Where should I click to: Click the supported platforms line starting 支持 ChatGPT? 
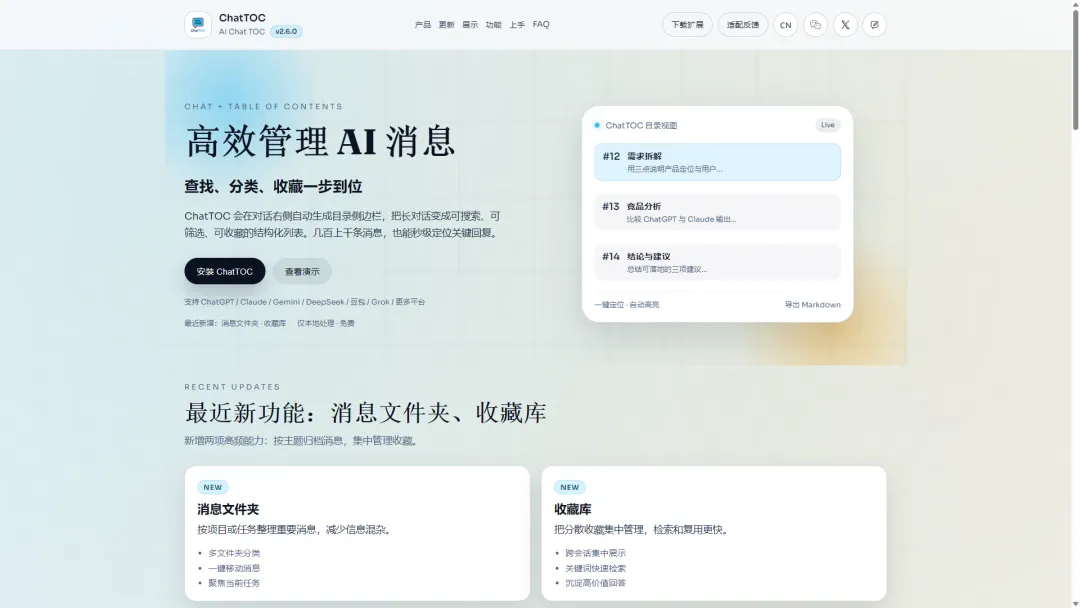(x=304, y=302)
